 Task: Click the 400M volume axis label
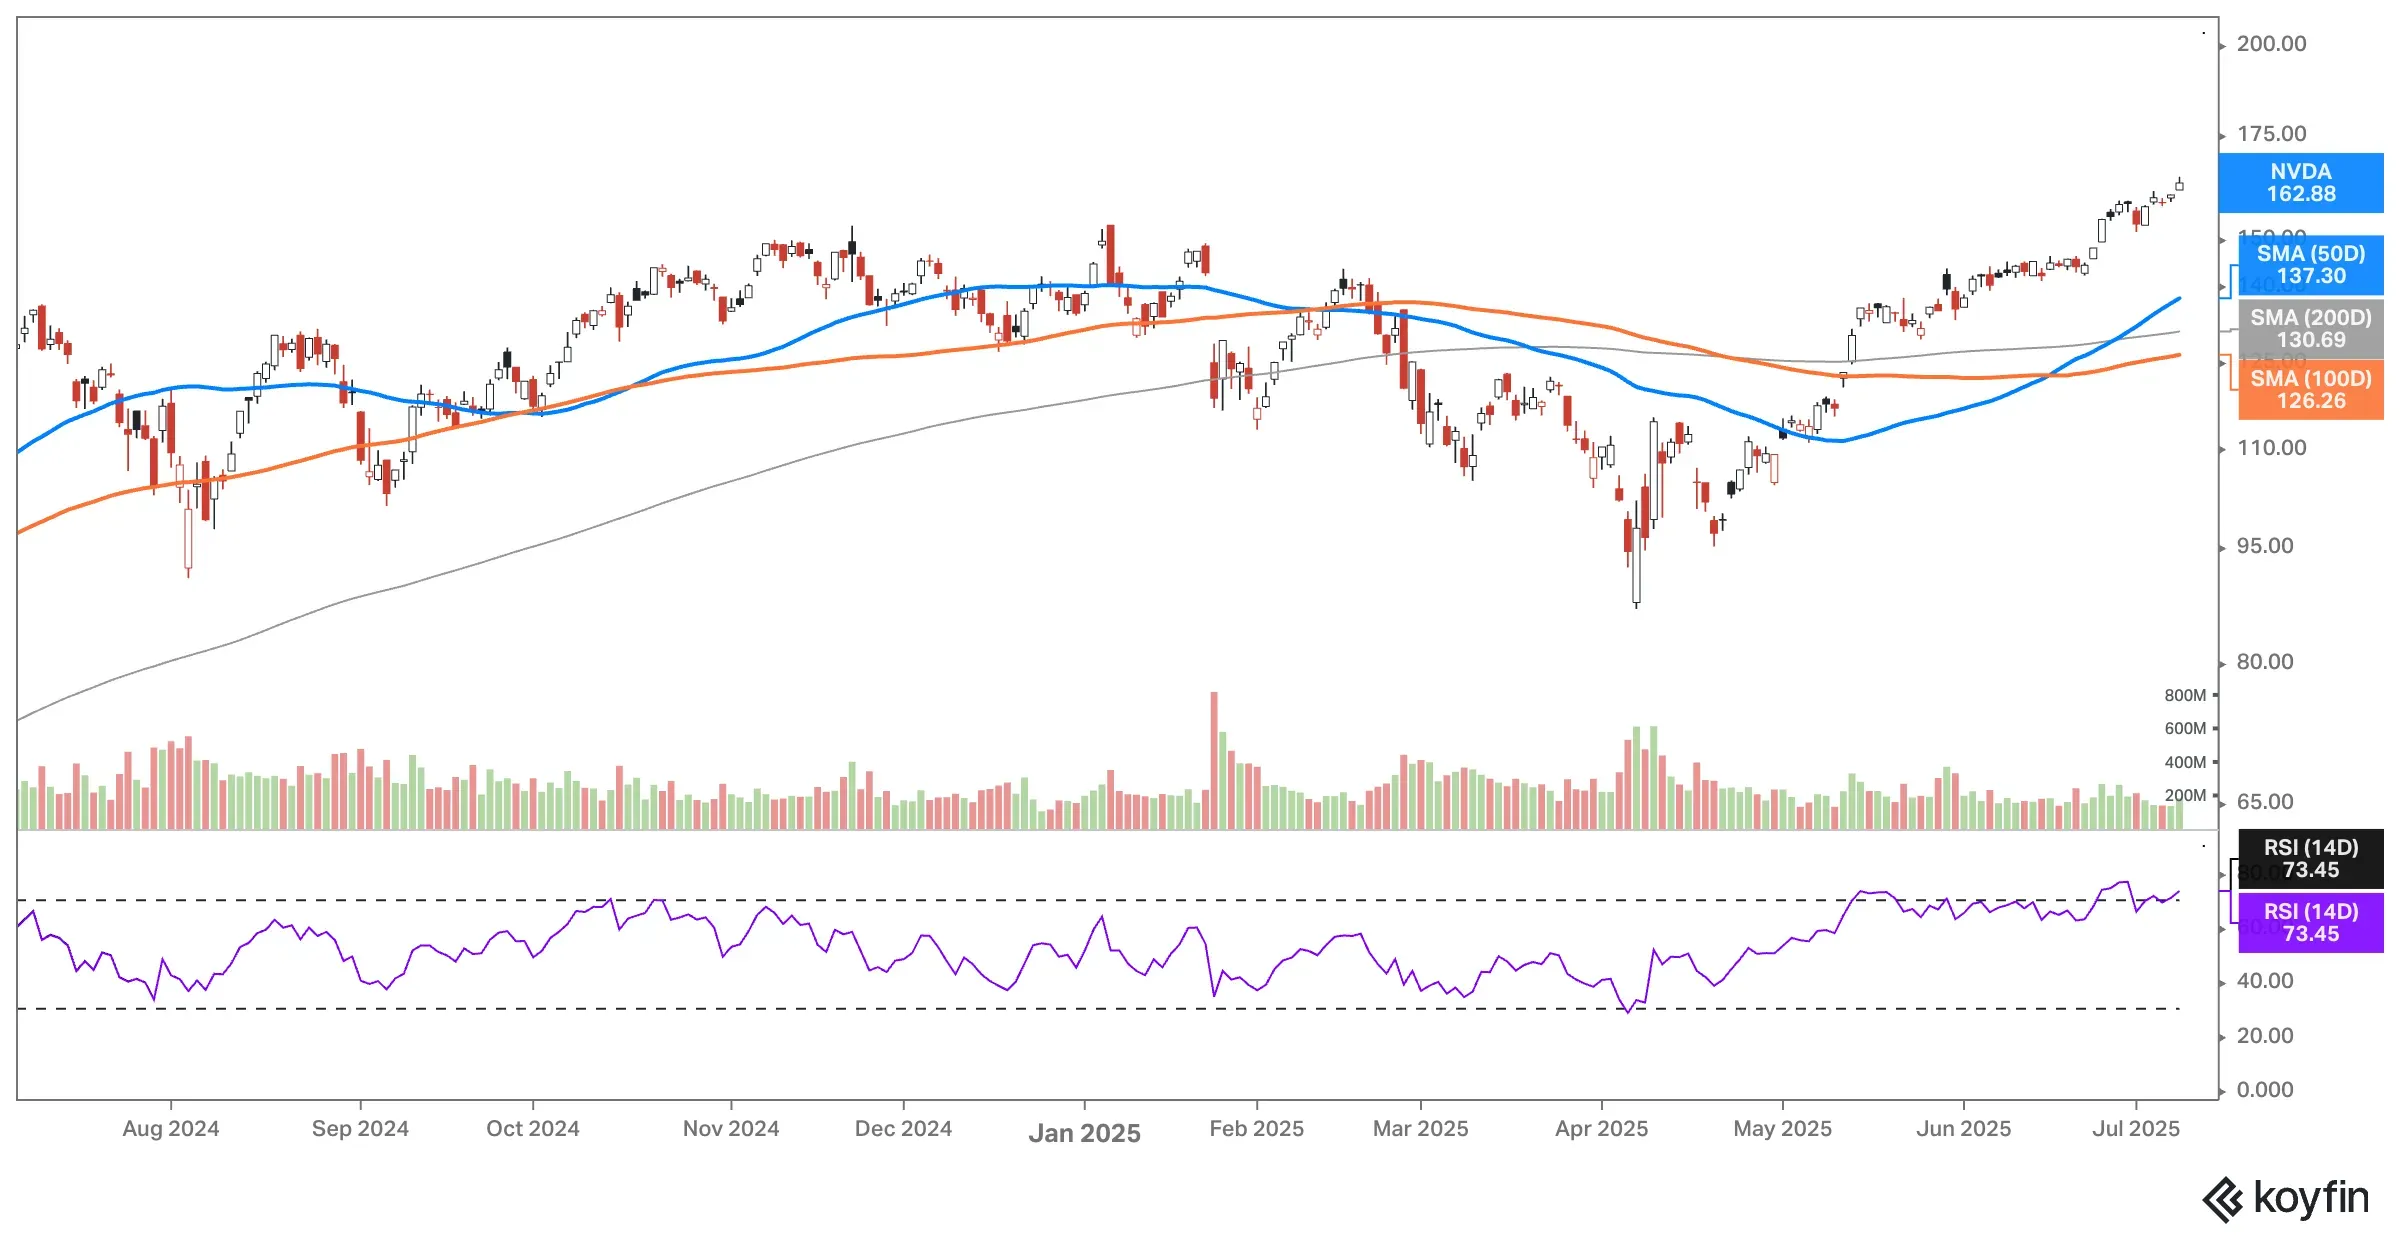pyautogui.click(x=2185, y=762)
